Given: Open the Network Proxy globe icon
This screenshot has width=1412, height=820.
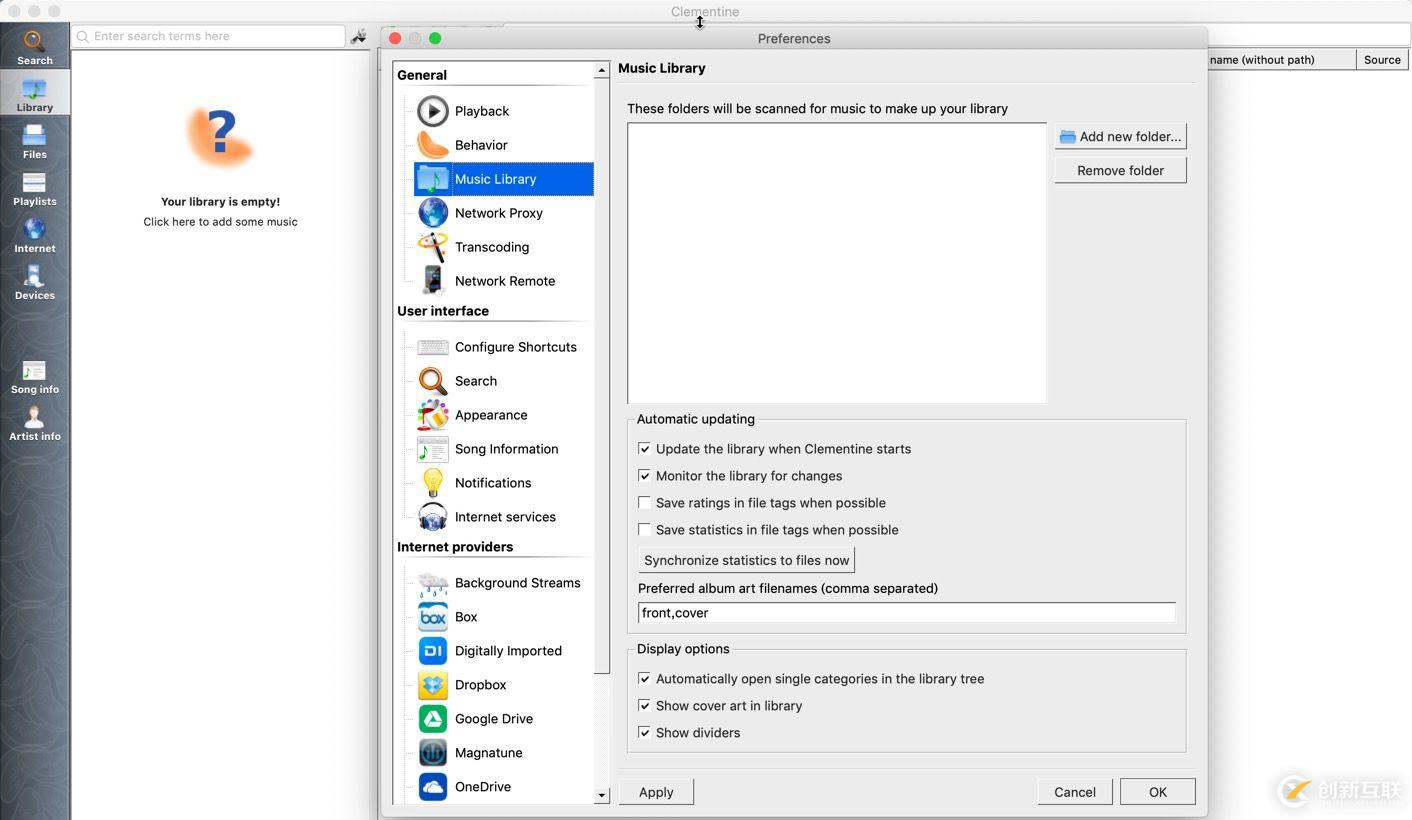Looking at the screenshot, I should [x=433, y=213].
